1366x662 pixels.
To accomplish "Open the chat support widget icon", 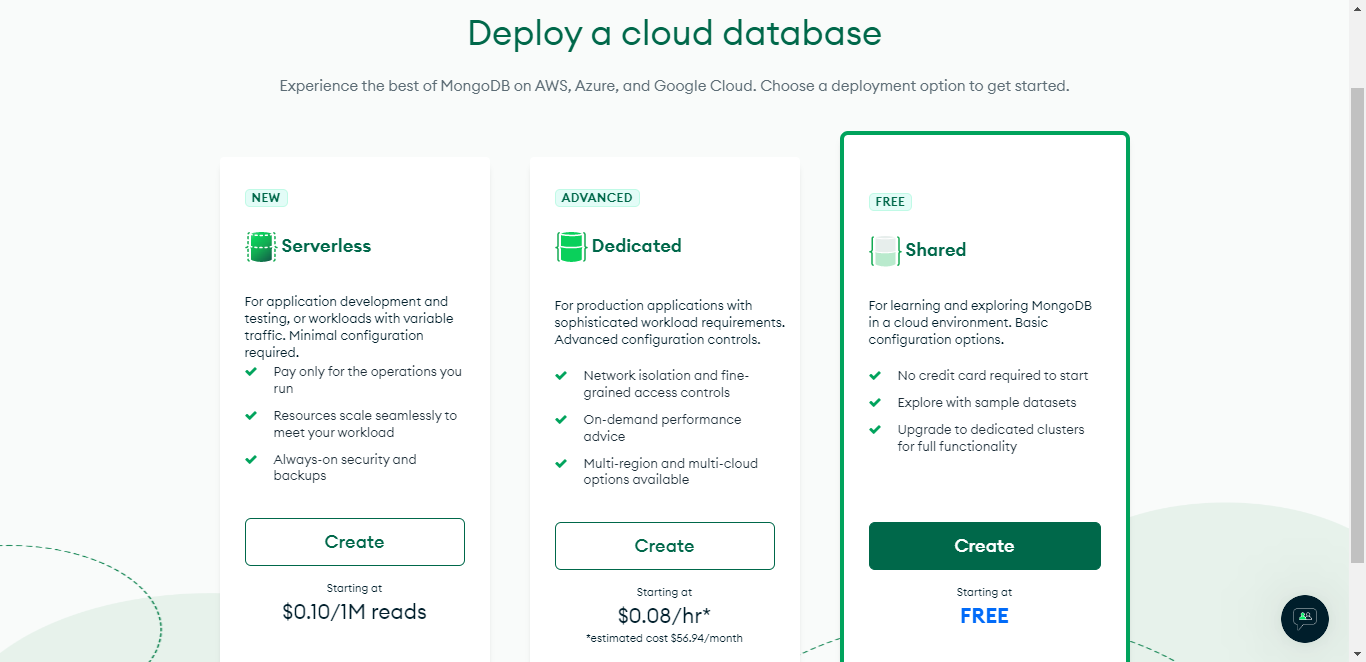I will click(1305, 619).
